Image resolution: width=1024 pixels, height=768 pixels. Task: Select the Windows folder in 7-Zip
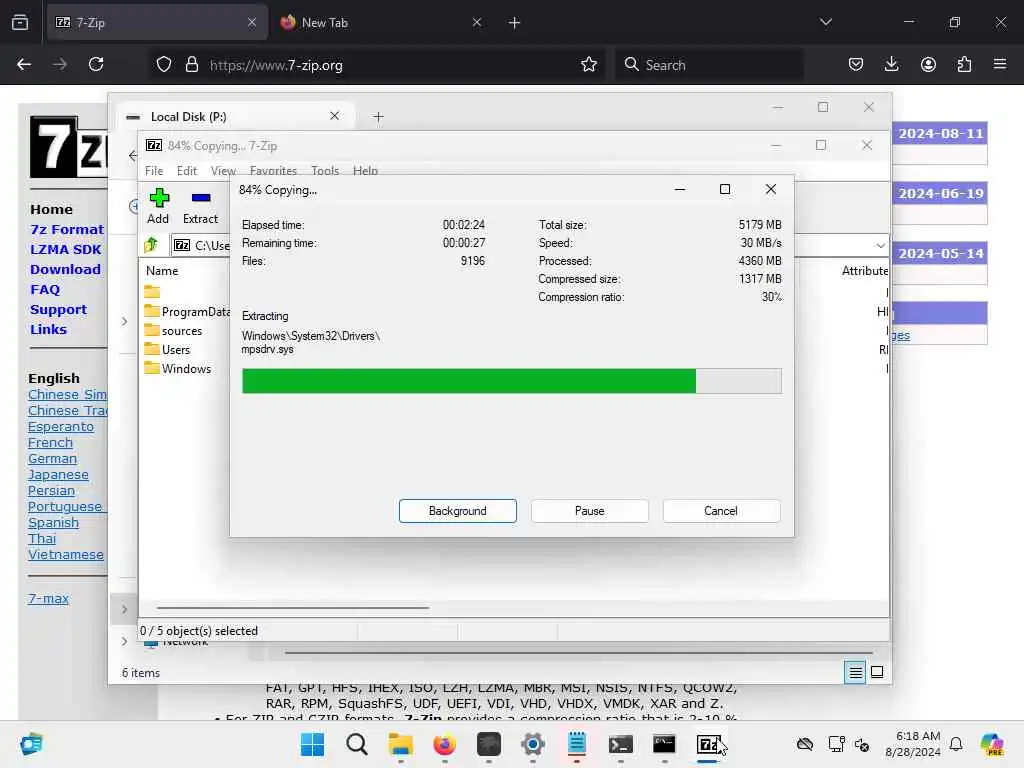point(178,368)
